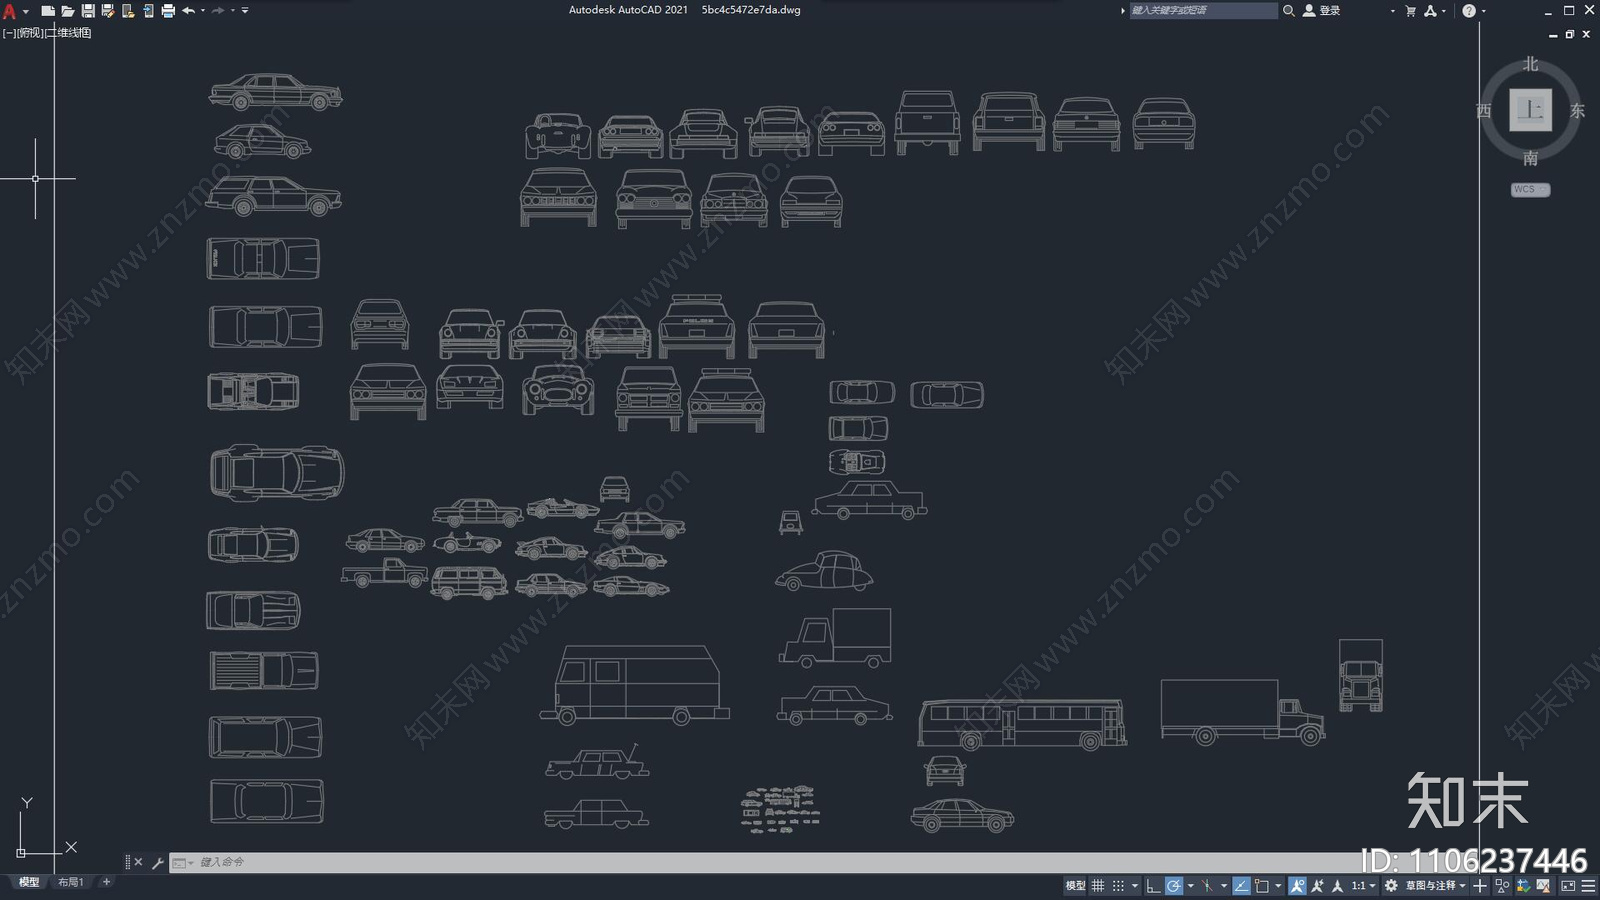Open the 1:1 annotation scale dropdown
The image size is (1600, 900).
pyautogui.click(x=1364, y=886)
